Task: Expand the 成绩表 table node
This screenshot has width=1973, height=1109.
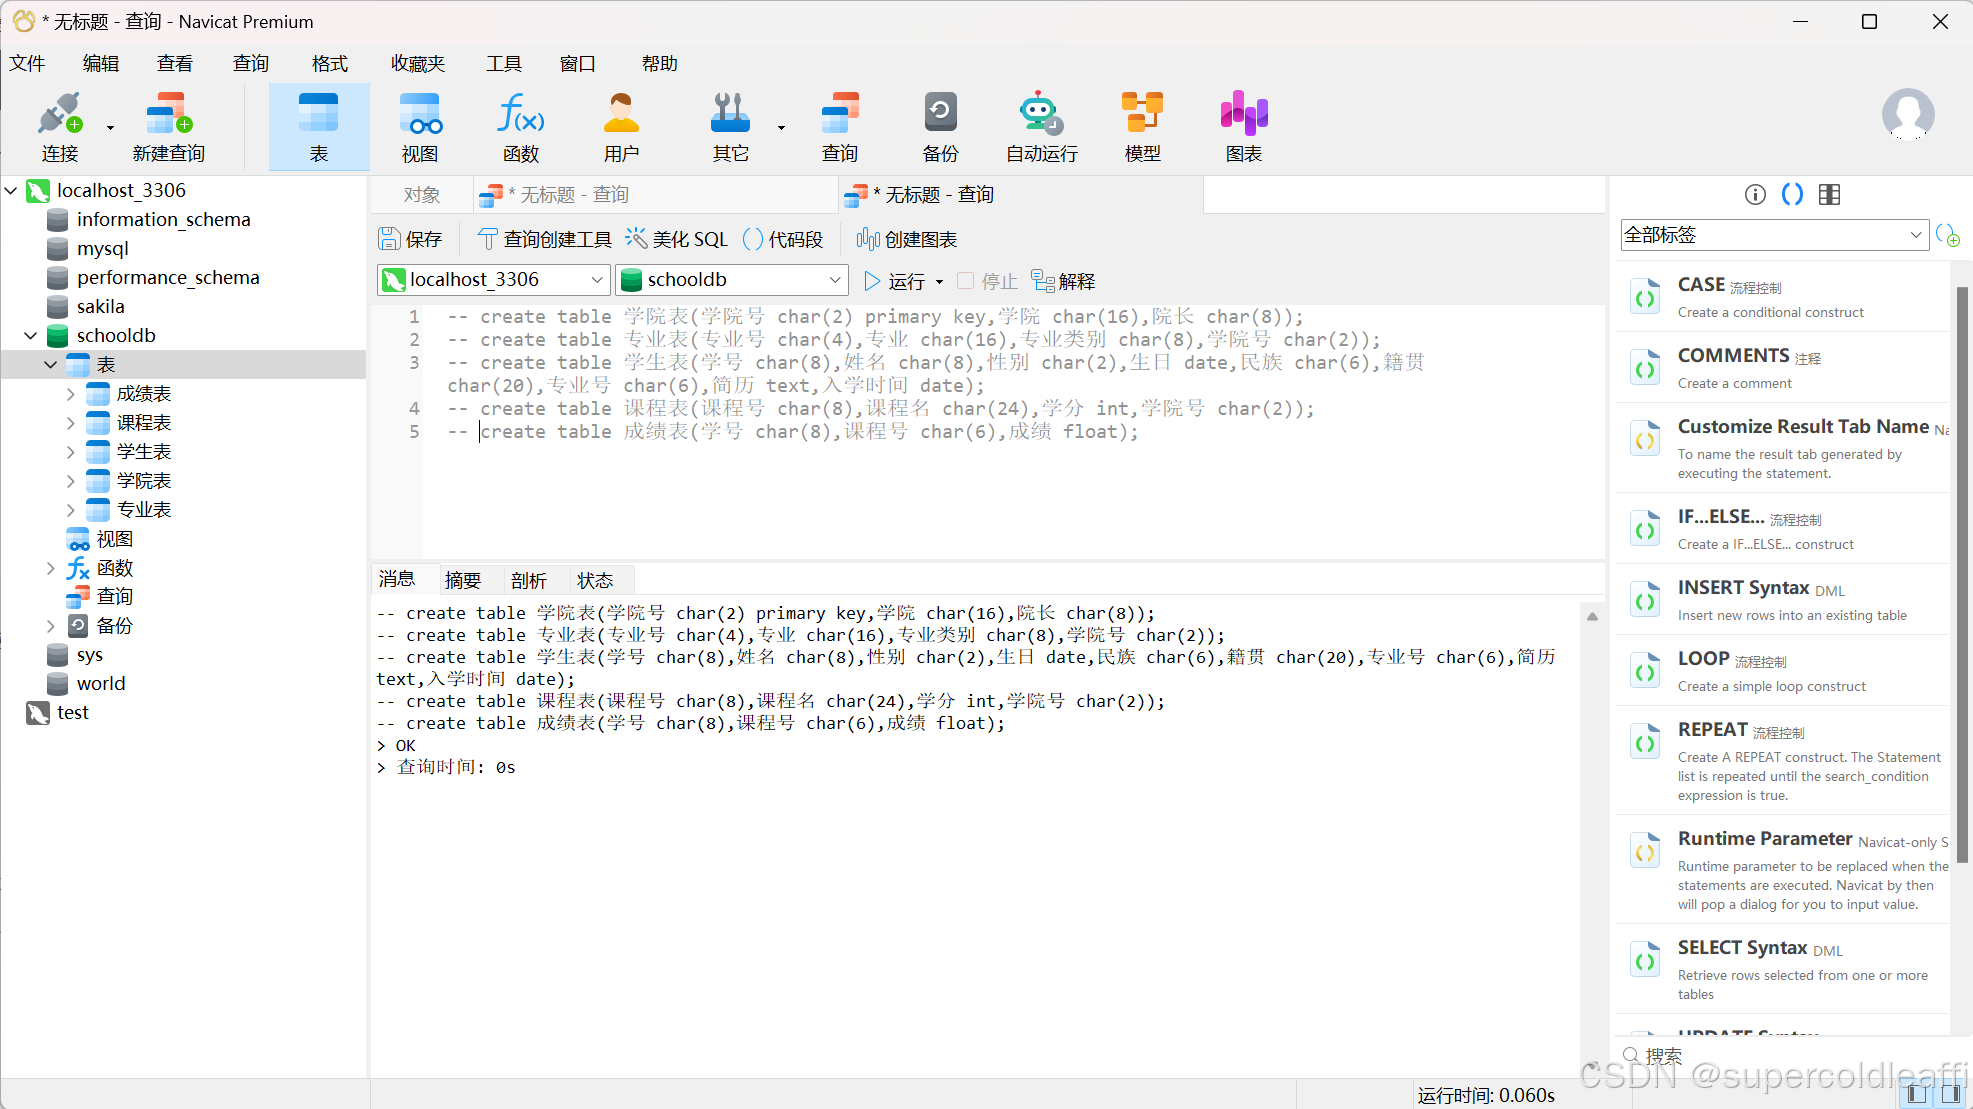Action: click(x=70, y=394)
